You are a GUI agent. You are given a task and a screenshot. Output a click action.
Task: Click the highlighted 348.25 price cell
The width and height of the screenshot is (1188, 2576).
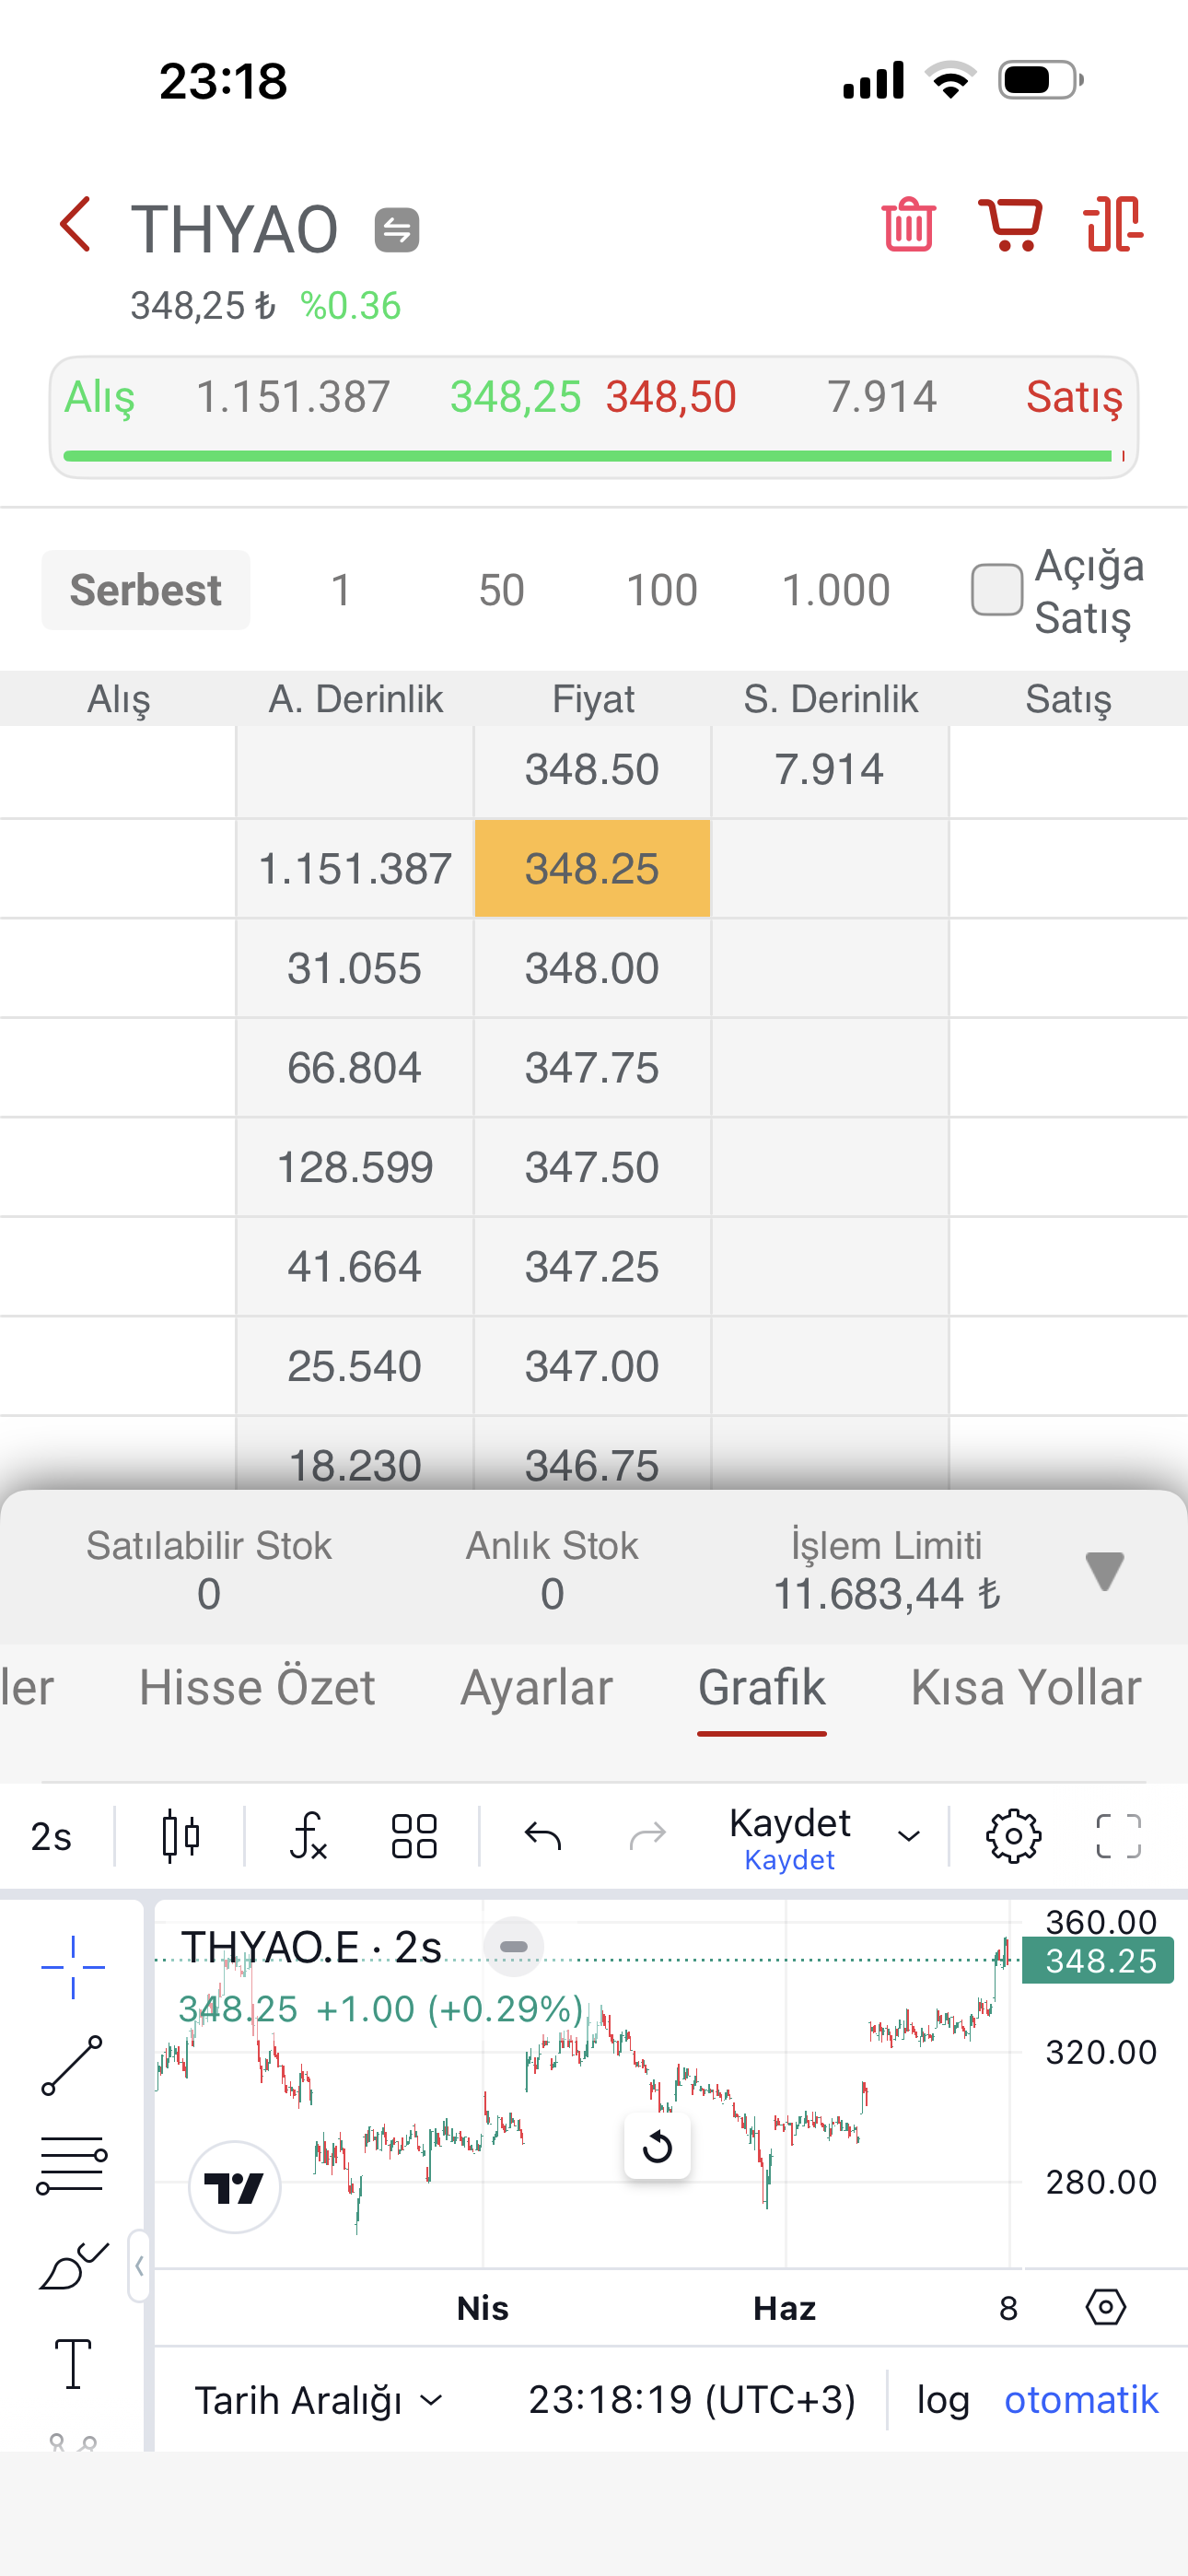click(x=592, y=868)
